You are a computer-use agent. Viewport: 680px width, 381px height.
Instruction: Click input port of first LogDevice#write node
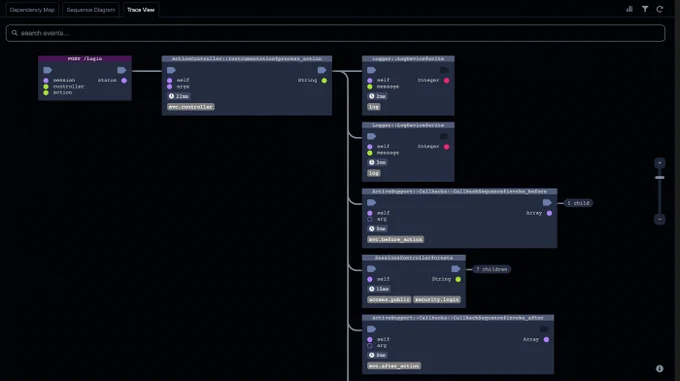click(372, 70)
